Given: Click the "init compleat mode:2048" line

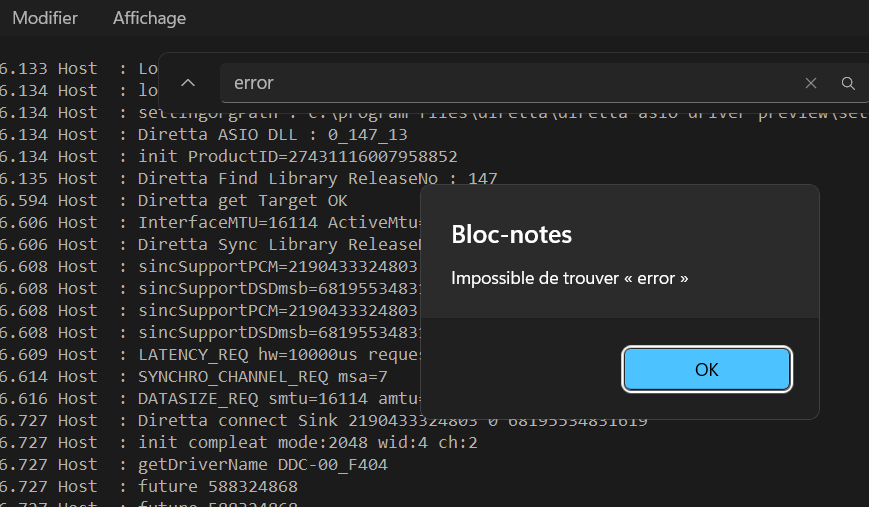Looking at the screenshot, I should point(307,443).
